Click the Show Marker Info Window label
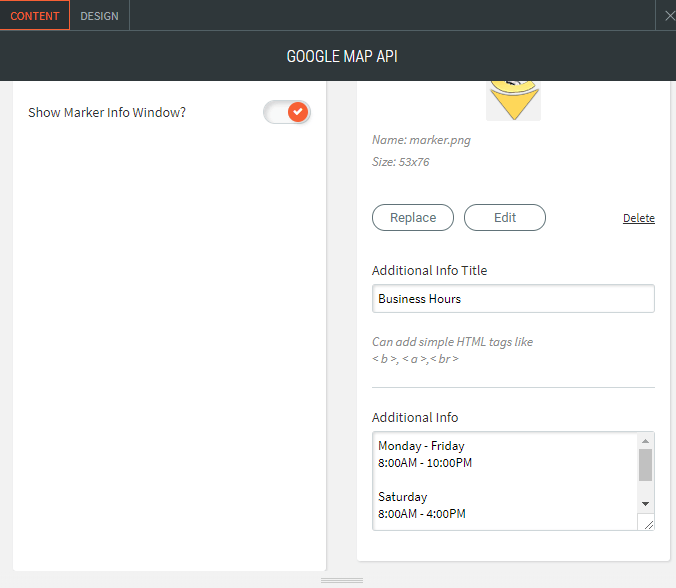 [x=107, y=112]
